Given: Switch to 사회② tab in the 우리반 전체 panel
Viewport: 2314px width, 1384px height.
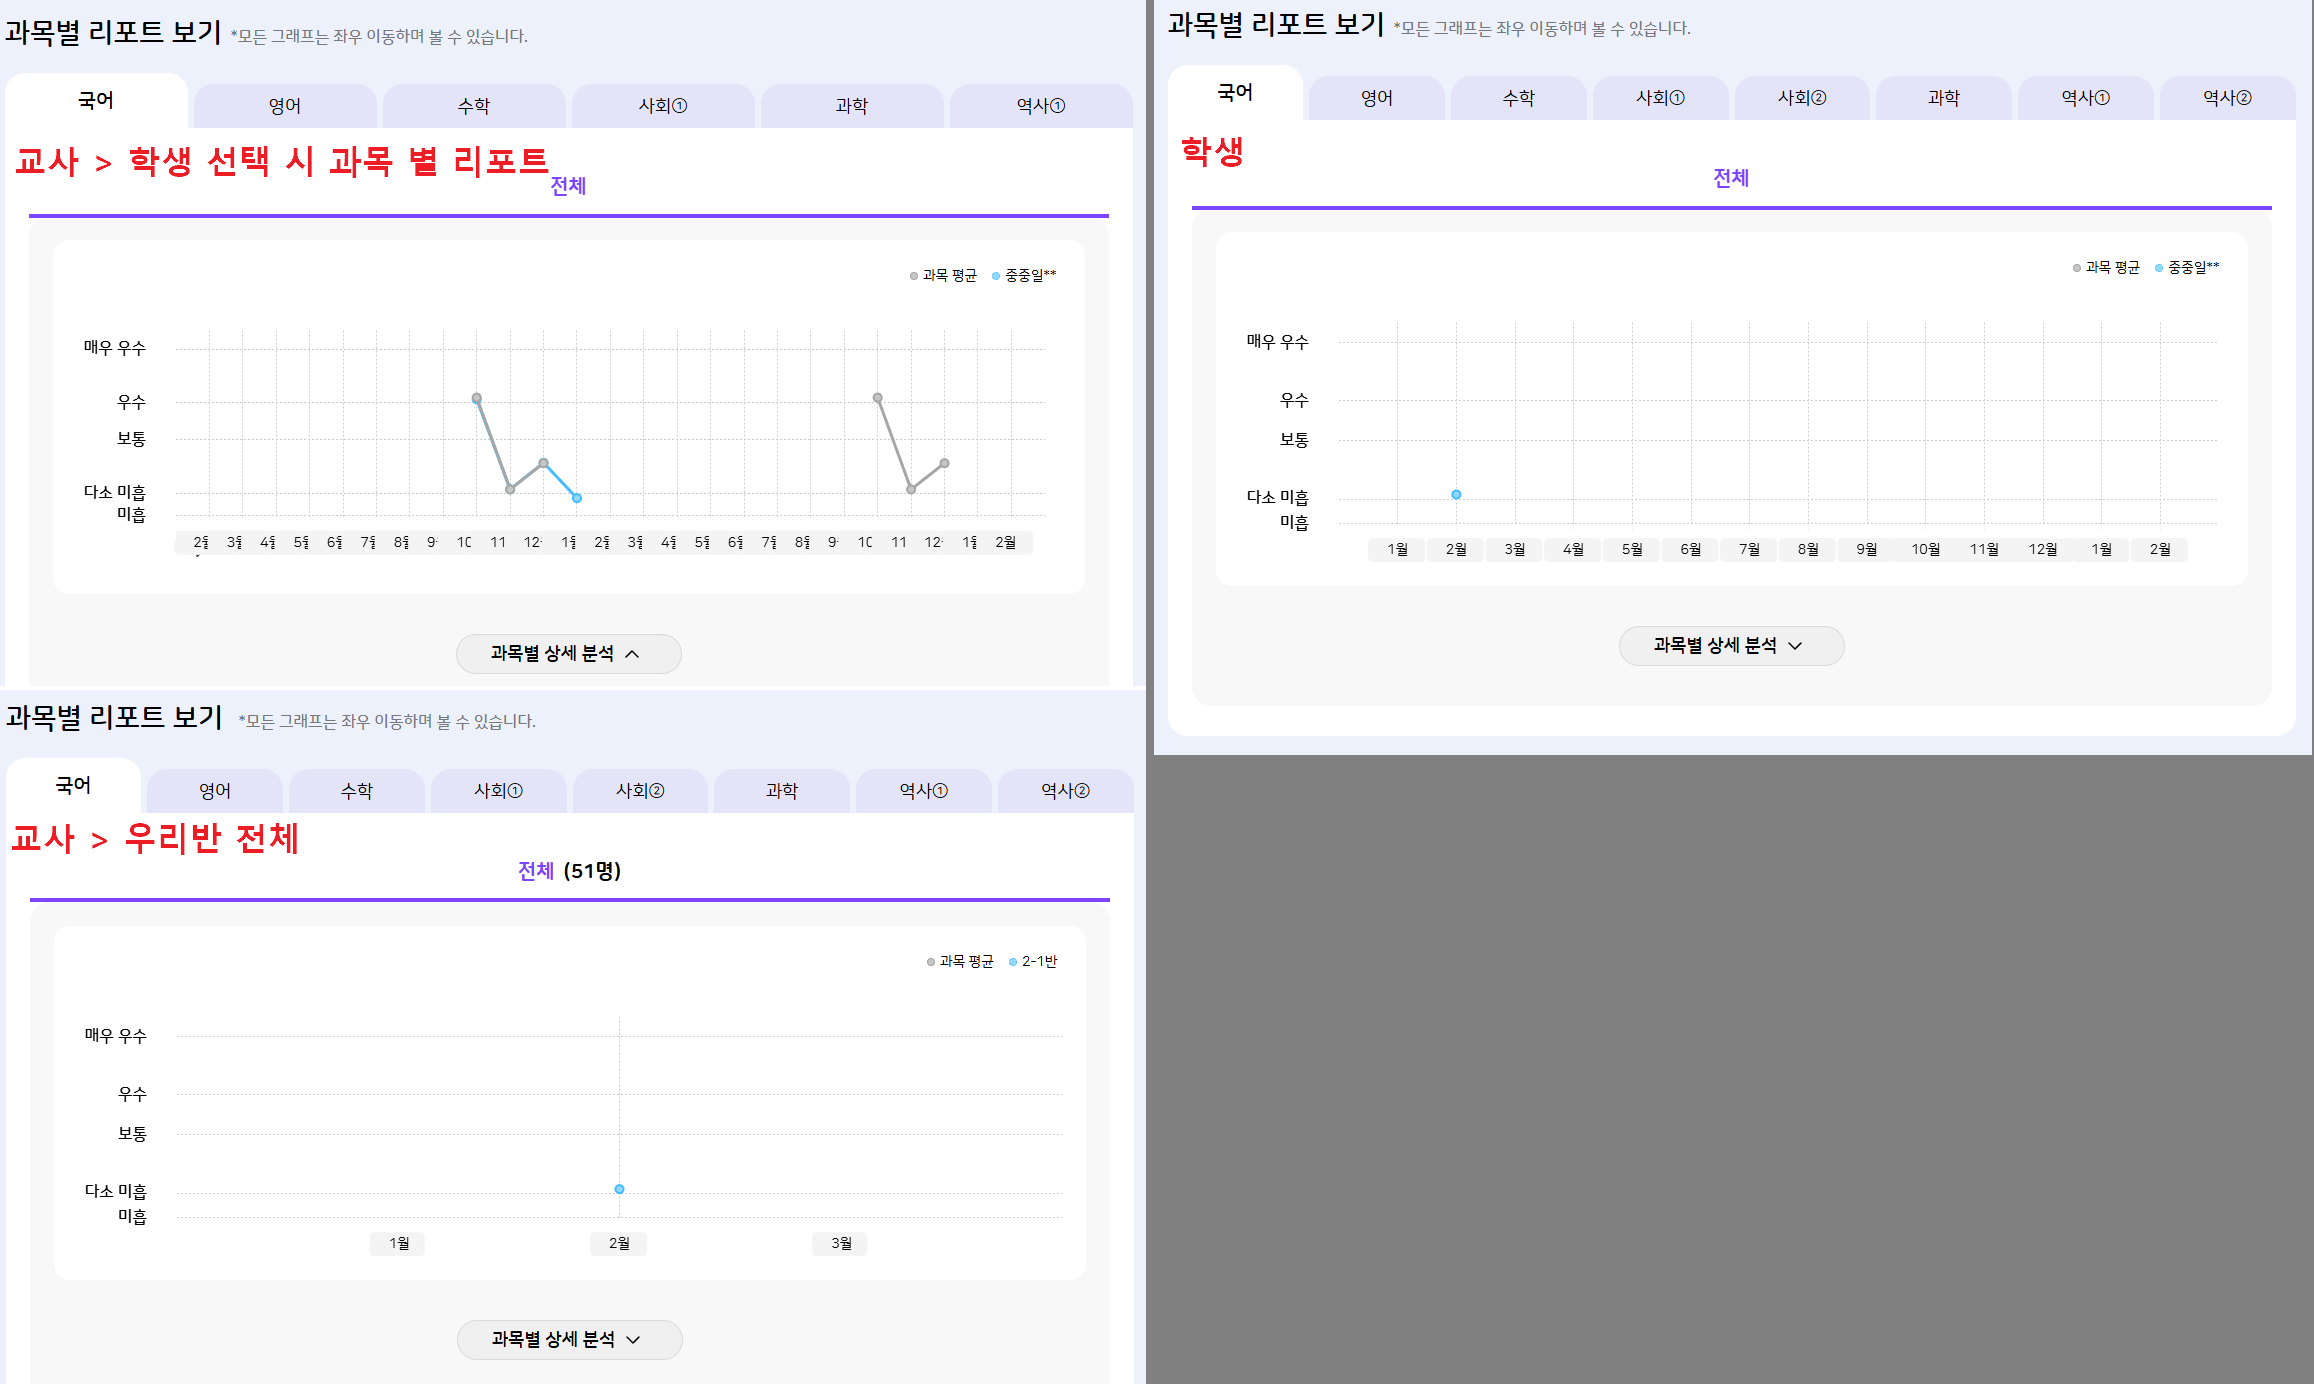Looking at the screenshot, I should 640,791.
